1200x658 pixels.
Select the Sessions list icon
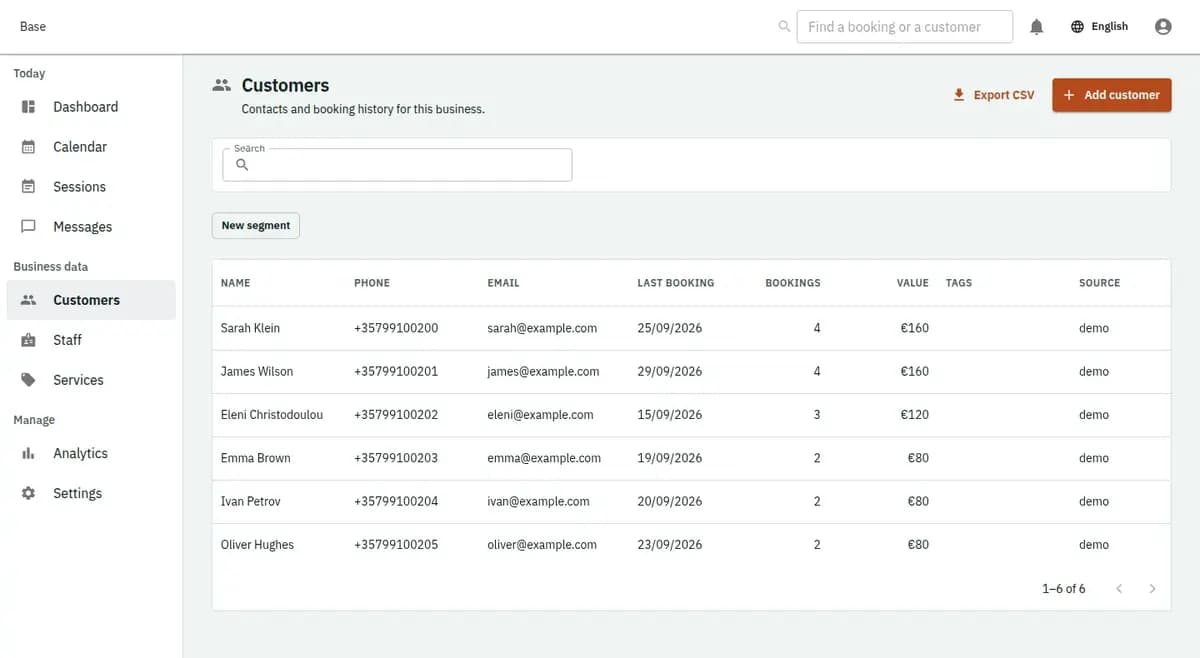(x=28, y=187)
